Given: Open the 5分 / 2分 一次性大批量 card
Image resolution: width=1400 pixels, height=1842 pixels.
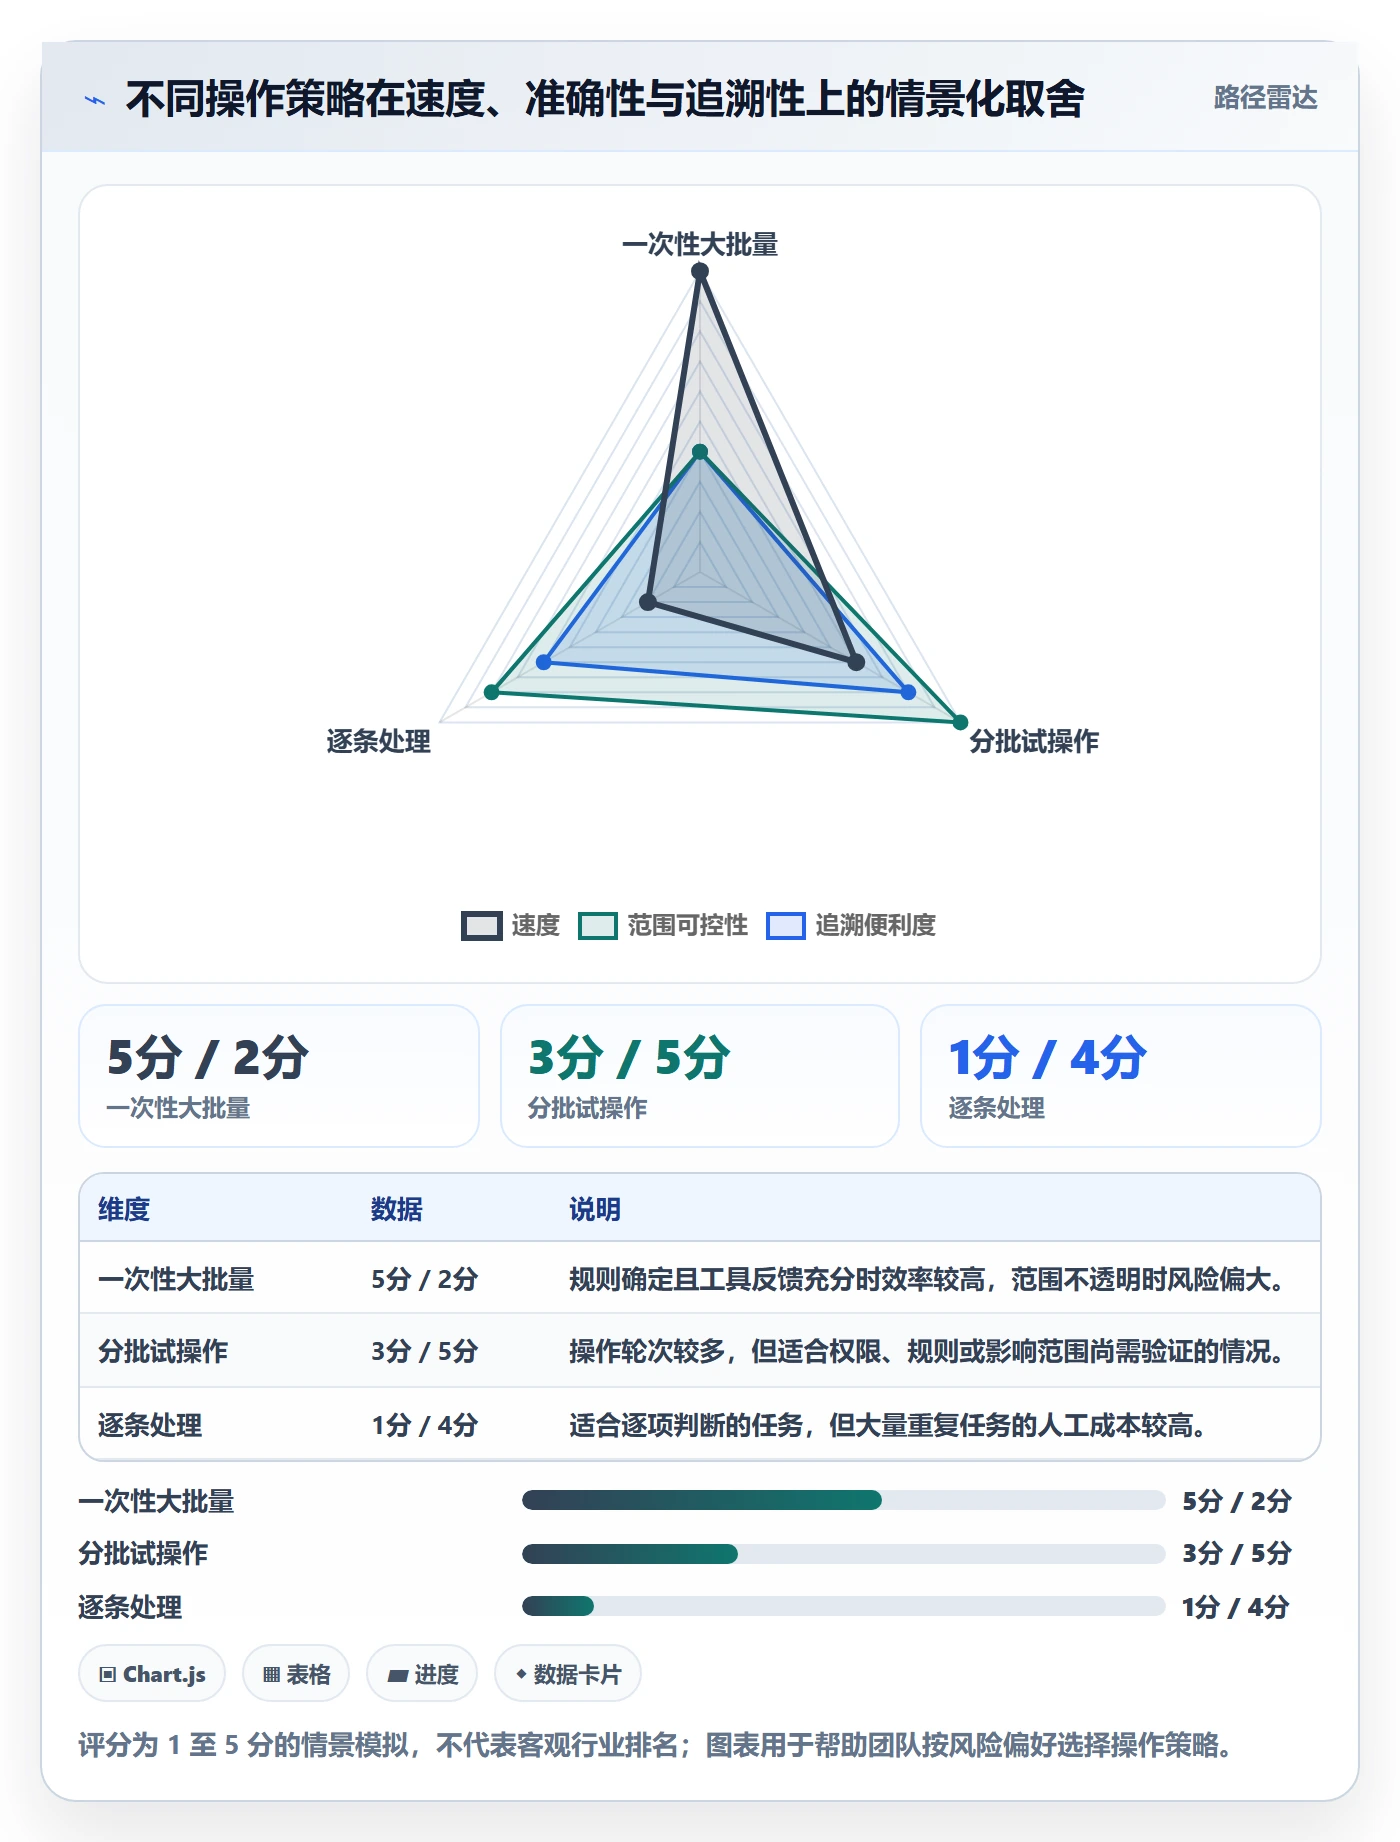Looking at the screenshot, I should click(x=279, y=1076).
